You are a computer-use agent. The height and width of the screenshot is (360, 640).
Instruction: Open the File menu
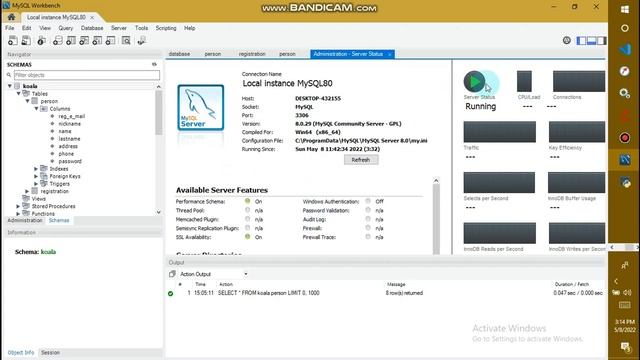(x=9, y=28)
